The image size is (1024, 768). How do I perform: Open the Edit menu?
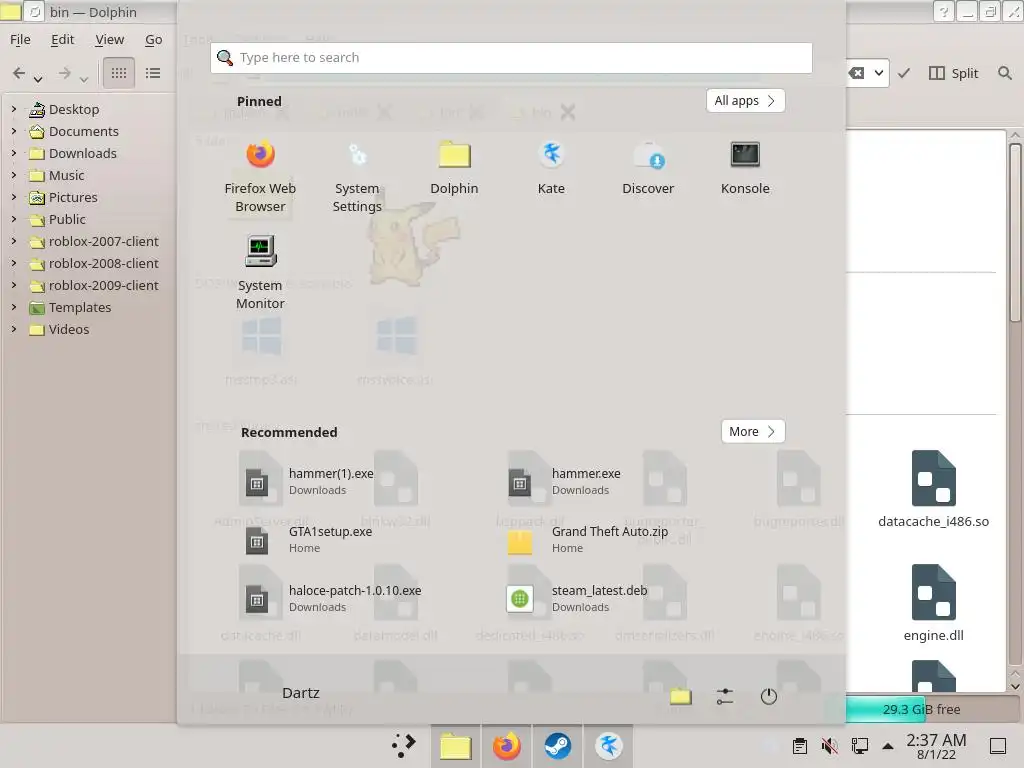coord(63,40)
